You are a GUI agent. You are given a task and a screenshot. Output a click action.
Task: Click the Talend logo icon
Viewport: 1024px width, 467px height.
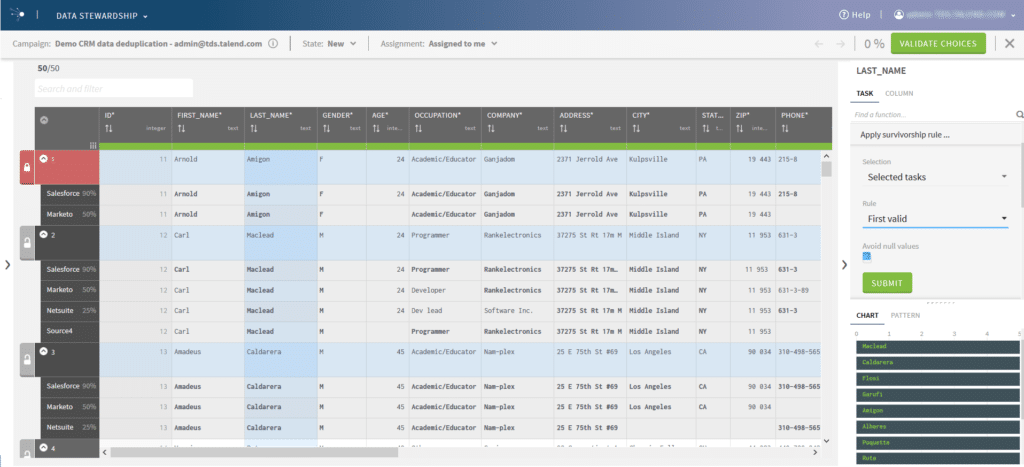point(18,15)
